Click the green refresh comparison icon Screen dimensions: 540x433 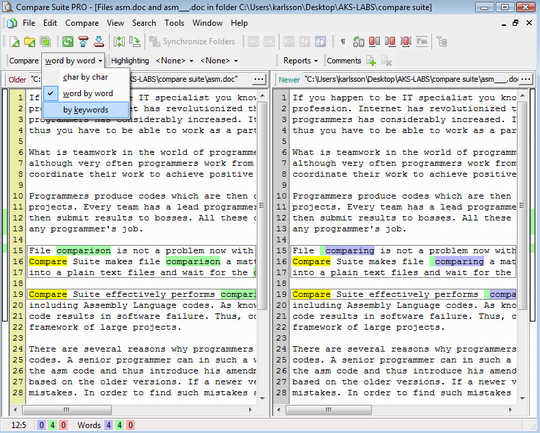[68, 42]
